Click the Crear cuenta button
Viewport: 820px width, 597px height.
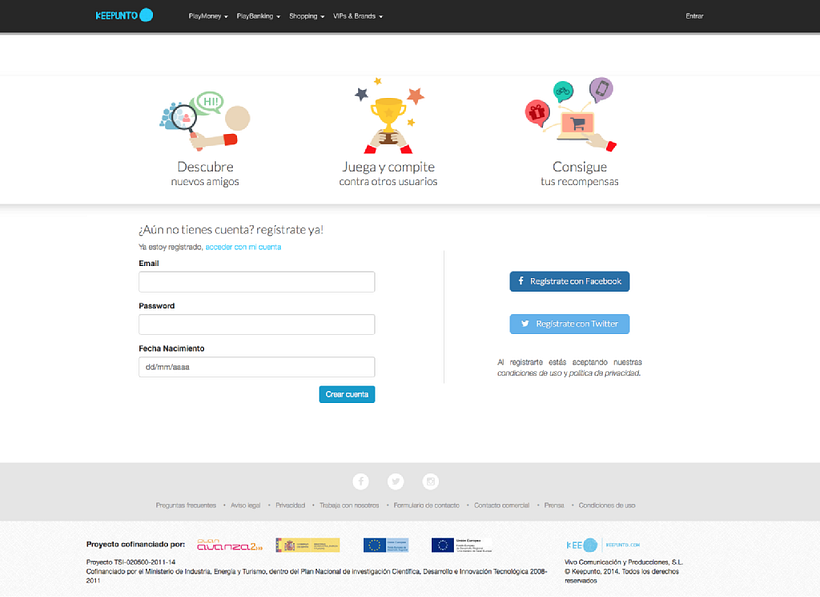[x=347, y=394]
